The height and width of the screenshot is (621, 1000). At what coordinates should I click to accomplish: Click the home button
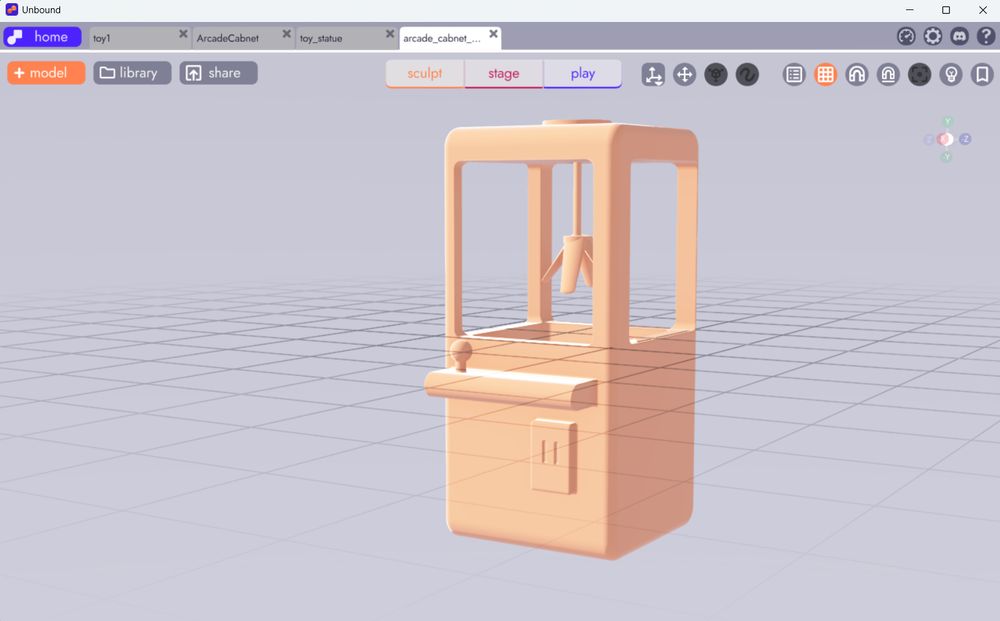[x=42, y=37]
